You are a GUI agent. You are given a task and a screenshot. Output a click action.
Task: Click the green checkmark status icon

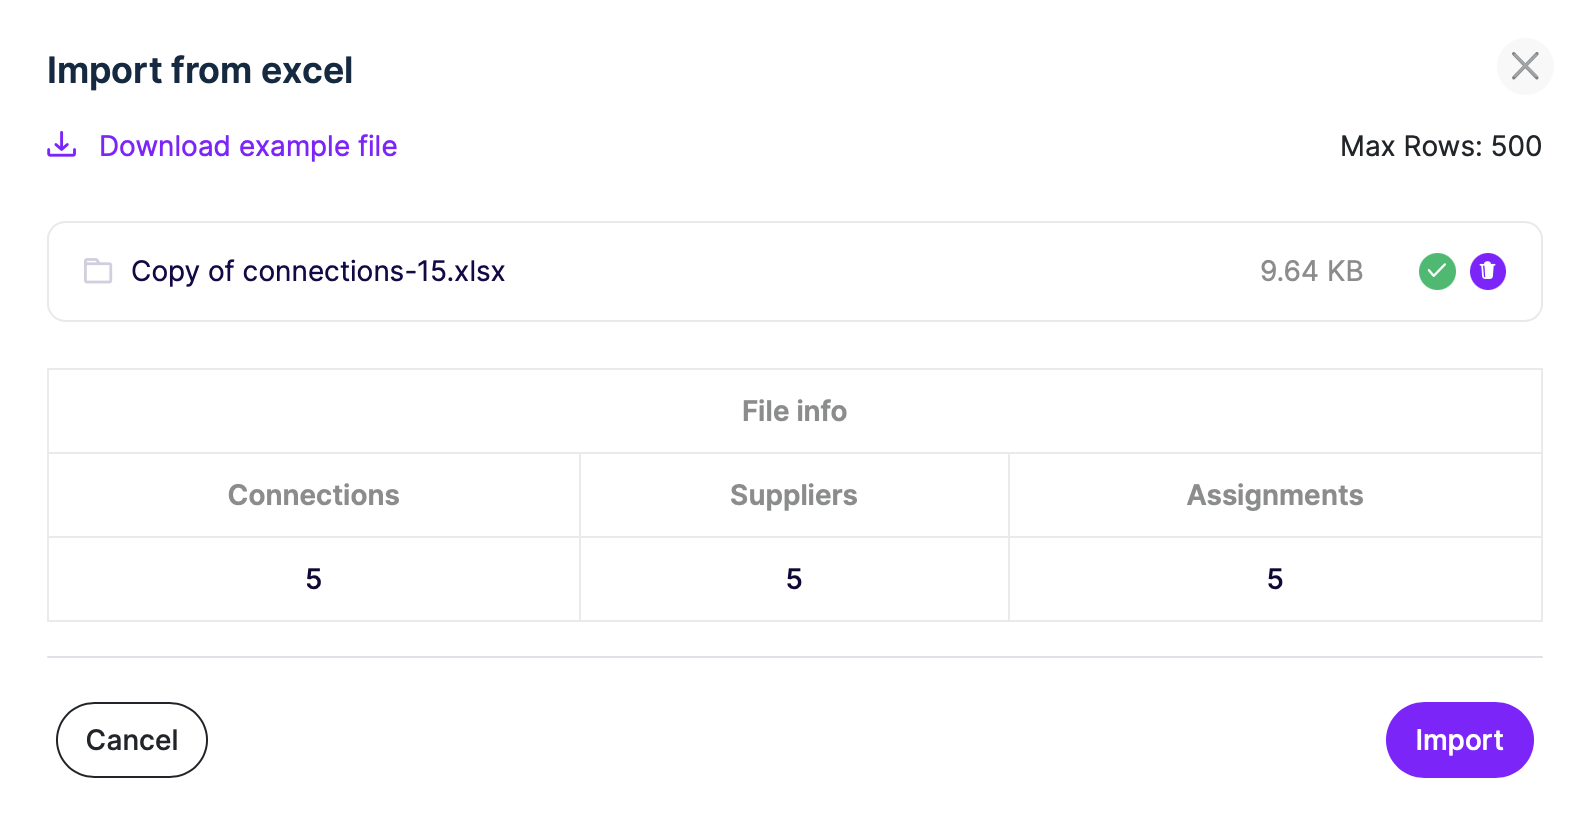(1437, 271)
